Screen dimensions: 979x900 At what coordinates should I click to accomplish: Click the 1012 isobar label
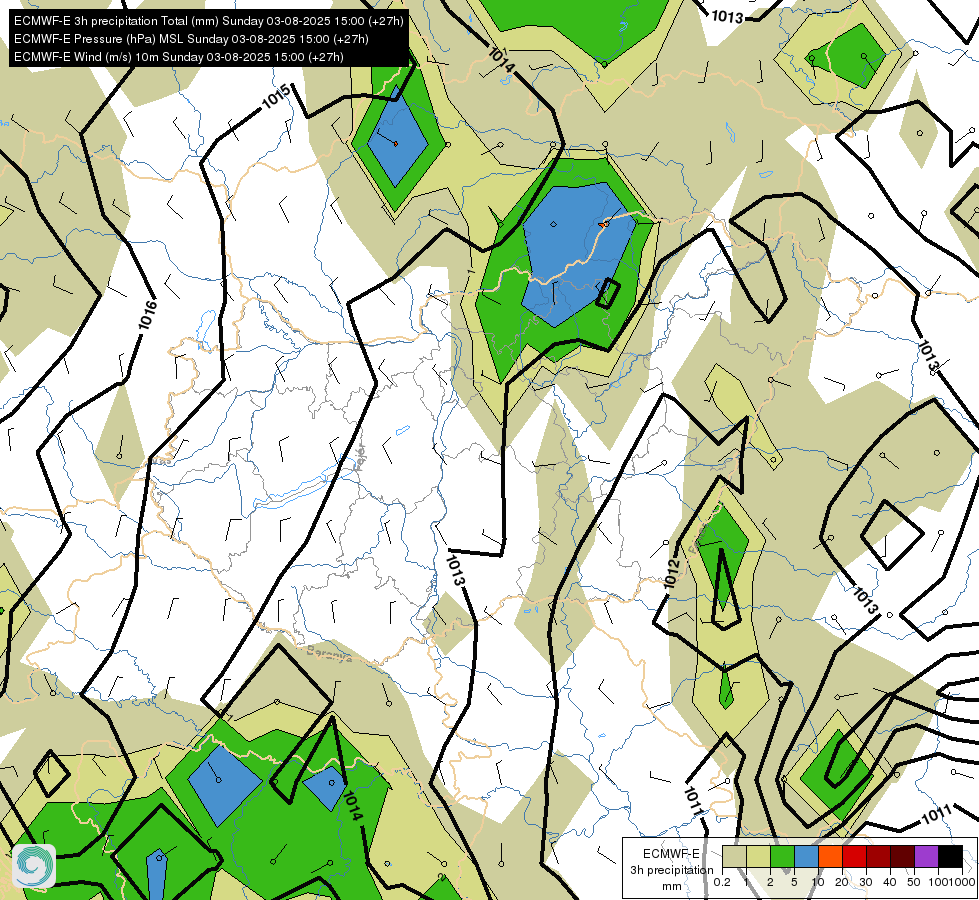point(671,573)
